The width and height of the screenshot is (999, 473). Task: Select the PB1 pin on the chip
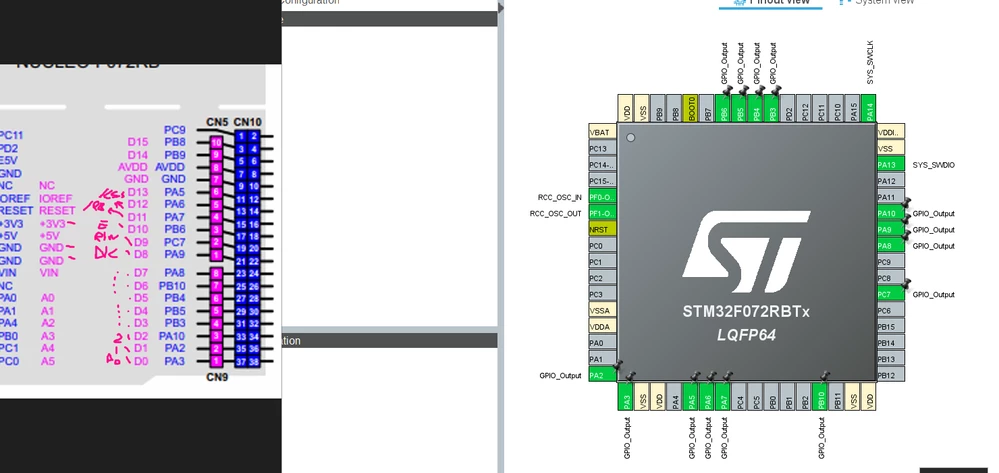coord(787,396)
